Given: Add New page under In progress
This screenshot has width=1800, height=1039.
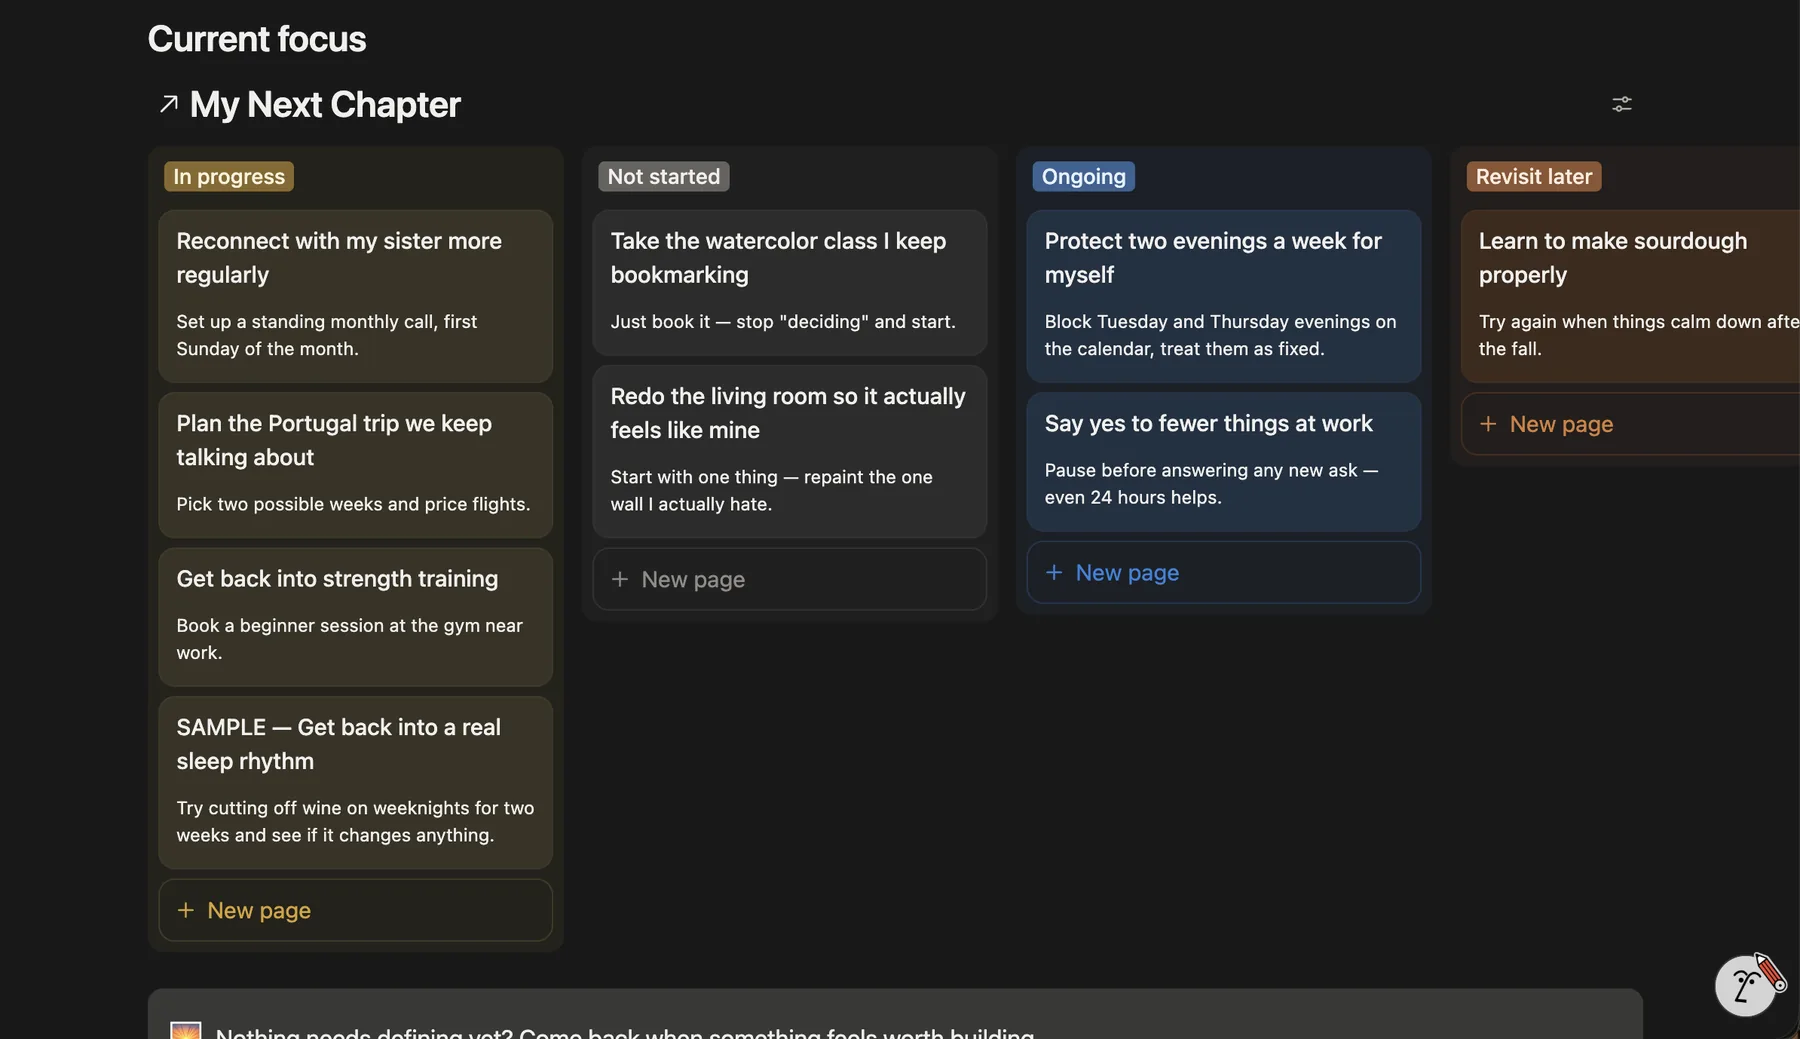Looking at the screenshot, I should point(355,910).
